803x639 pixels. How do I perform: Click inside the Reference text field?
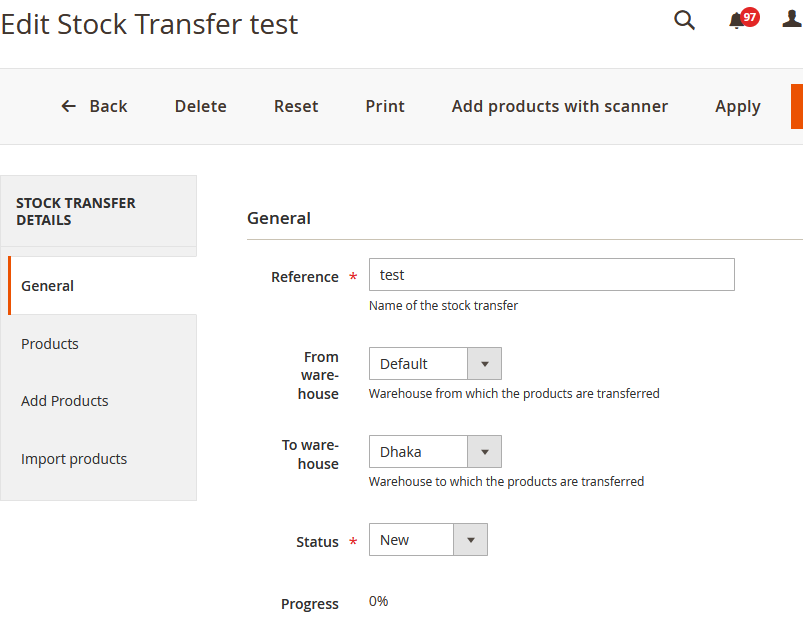pos(551,274)
